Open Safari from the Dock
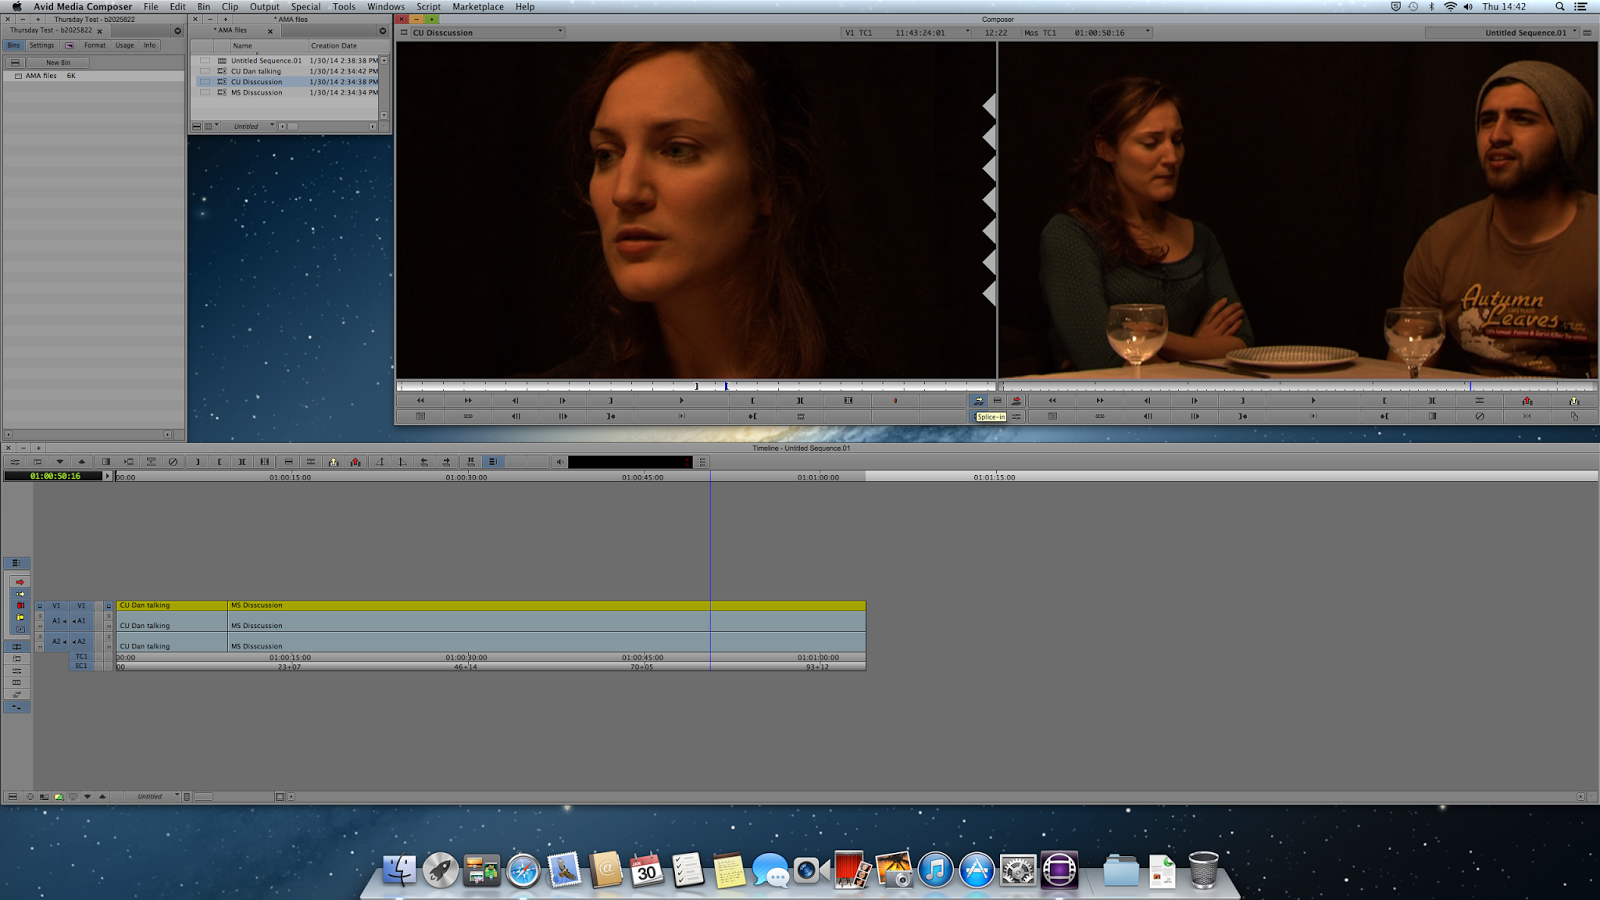 522,870
